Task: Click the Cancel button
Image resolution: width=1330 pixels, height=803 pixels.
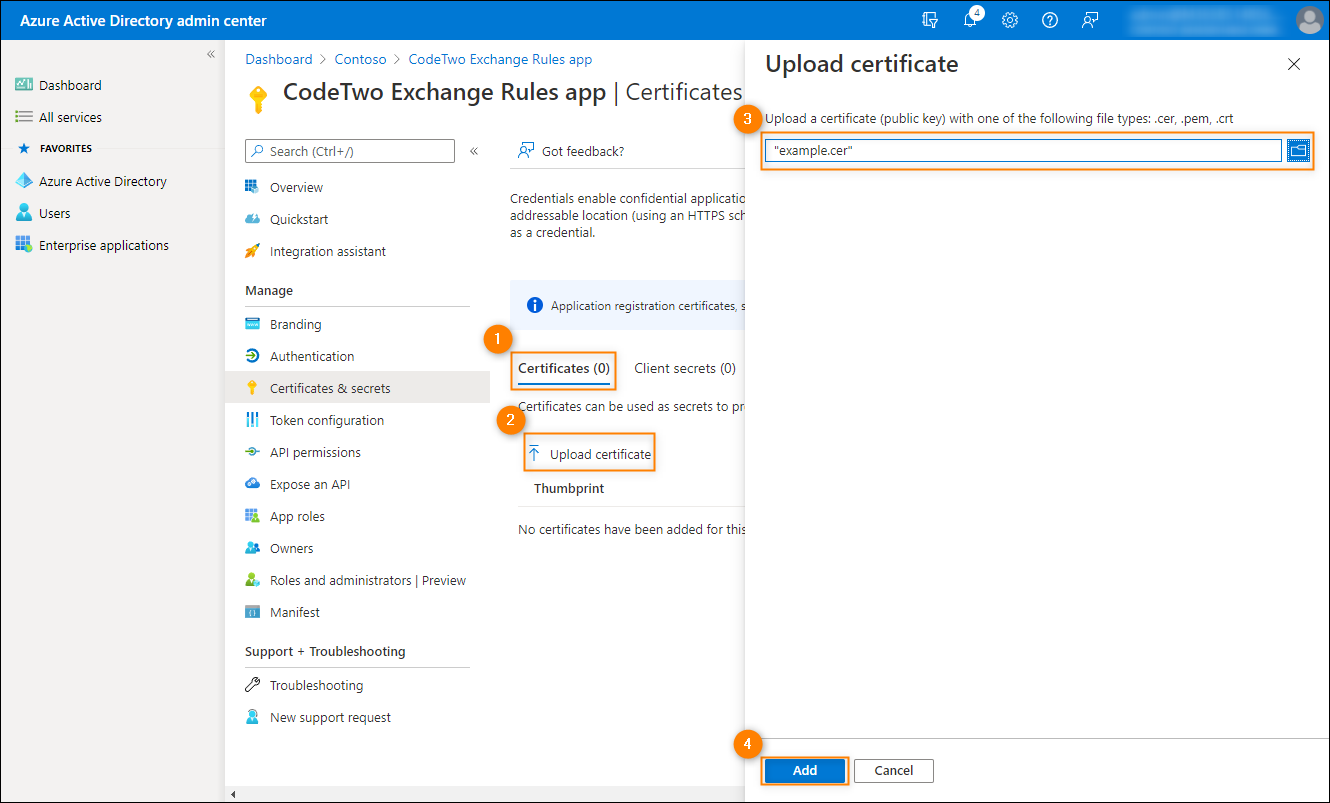Action: coord(894,770)
